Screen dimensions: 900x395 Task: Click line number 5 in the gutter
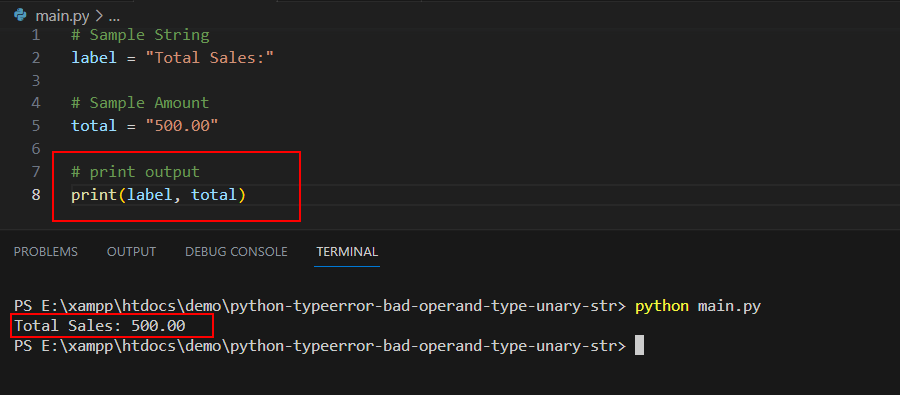coord(36,126)
